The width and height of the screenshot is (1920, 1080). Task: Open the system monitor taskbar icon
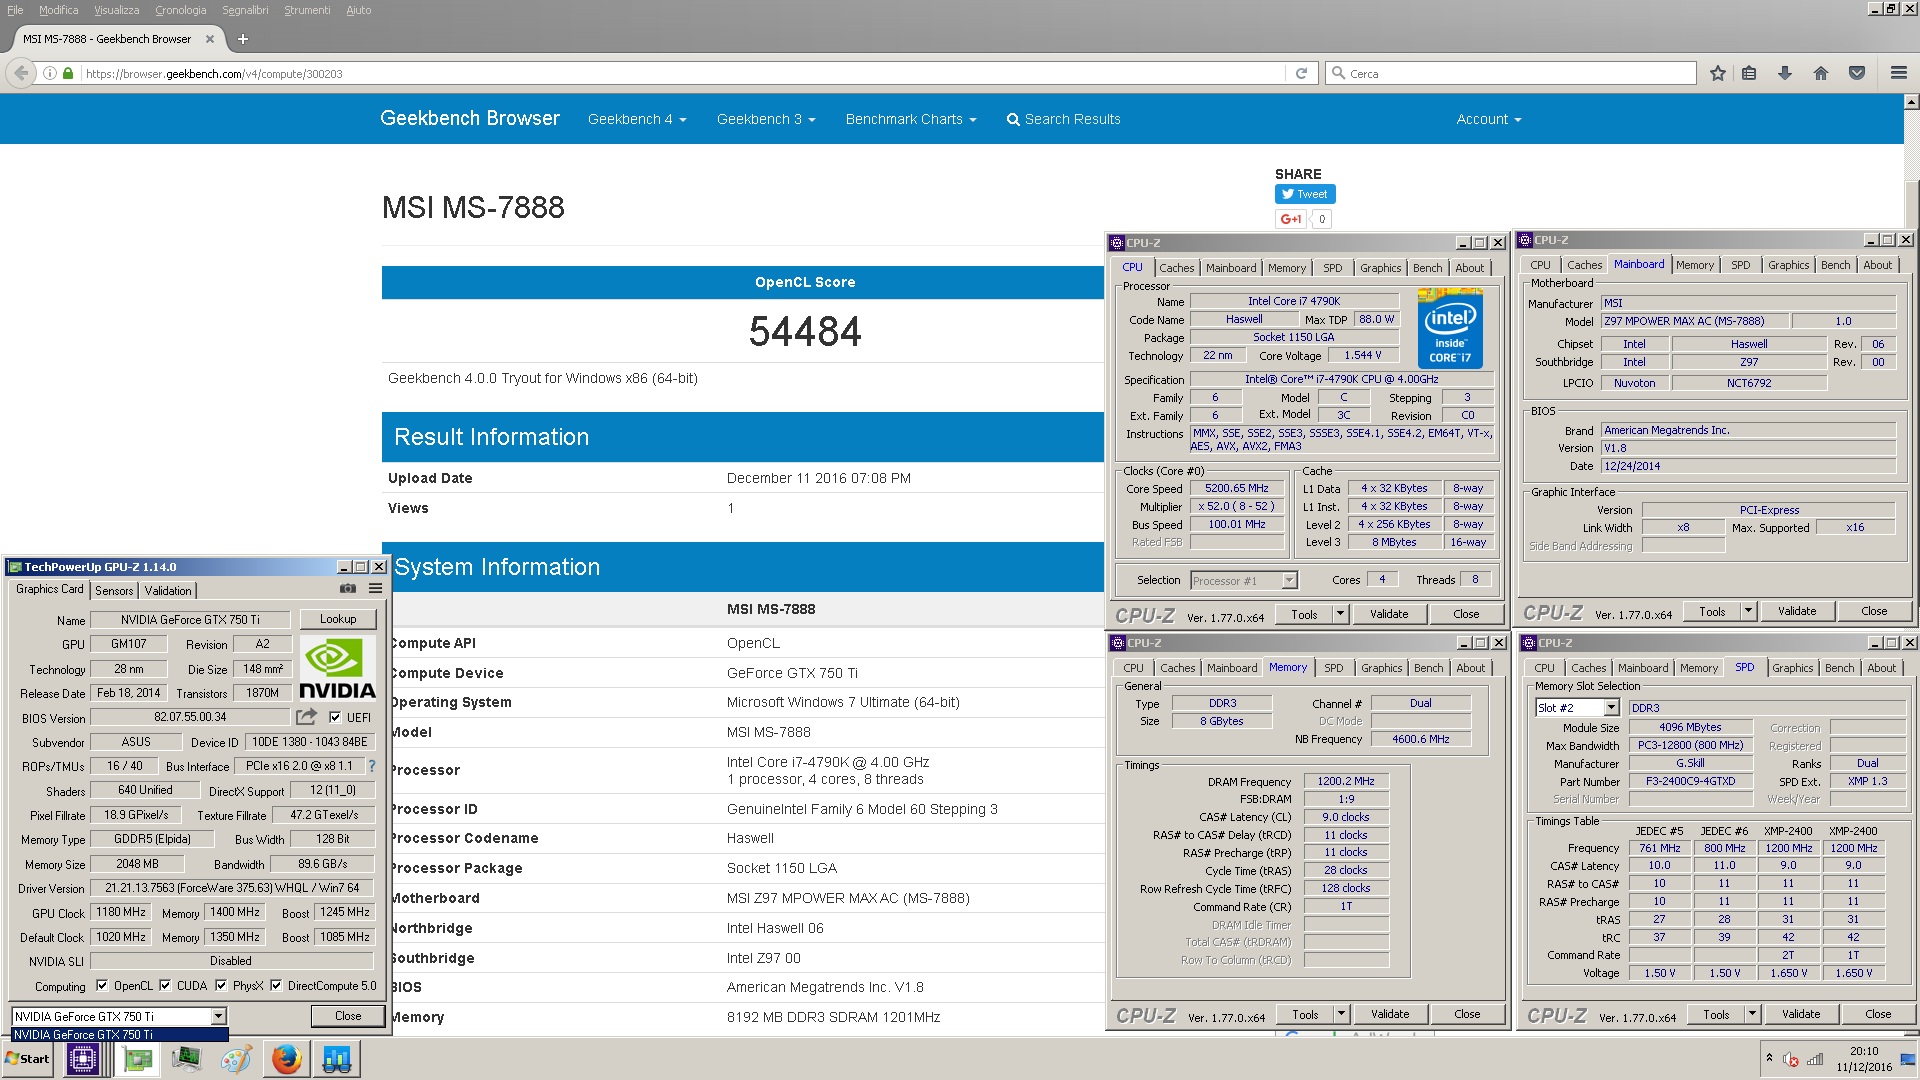(x=186, y=1058)
